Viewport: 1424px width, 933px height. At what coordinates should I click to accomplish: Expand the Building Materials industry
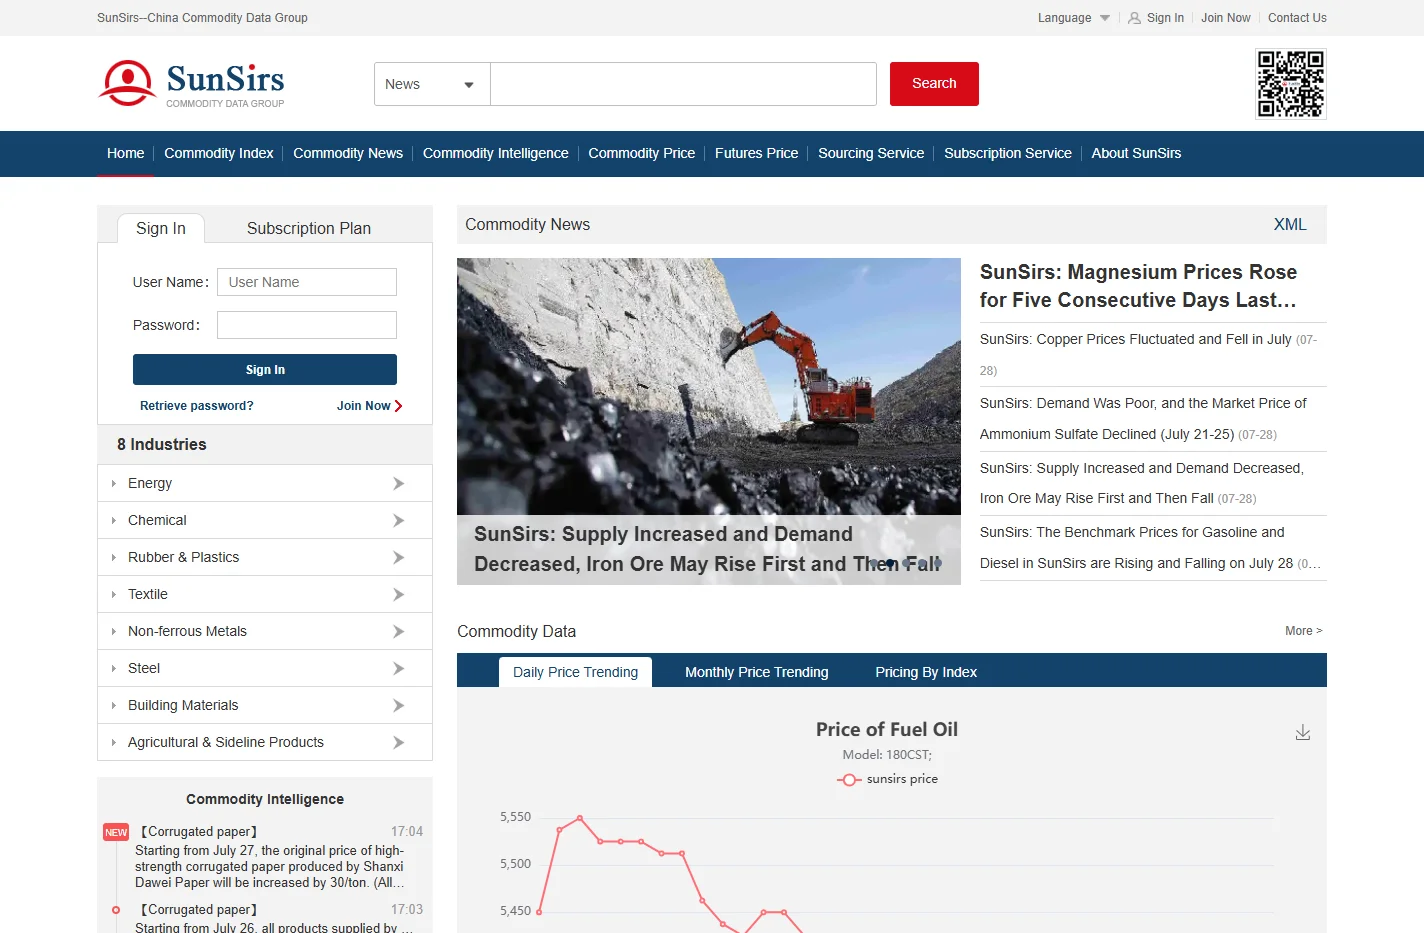(x=265, y=705)
